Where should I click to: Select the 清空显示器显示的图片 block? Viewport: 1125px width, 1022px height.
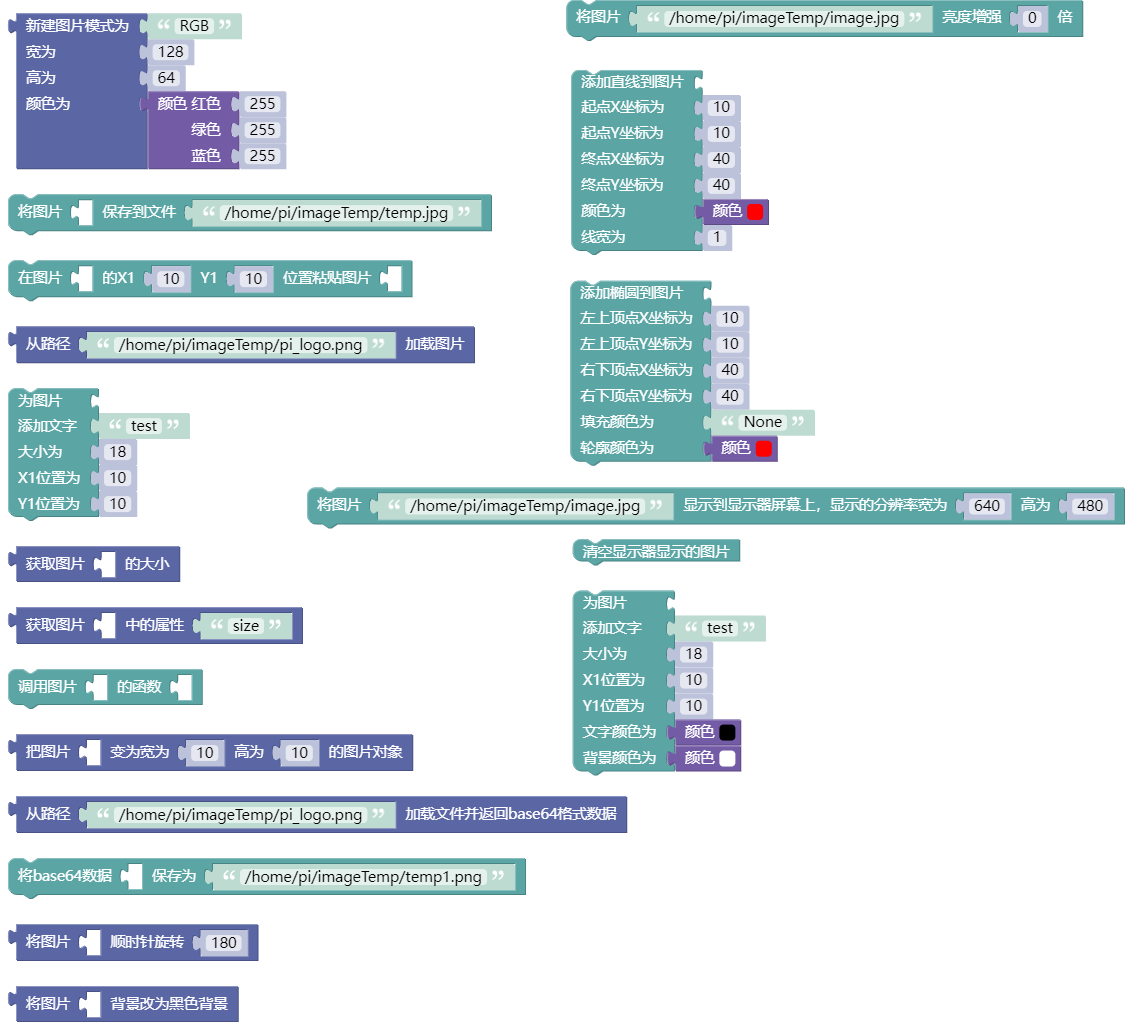656,551
